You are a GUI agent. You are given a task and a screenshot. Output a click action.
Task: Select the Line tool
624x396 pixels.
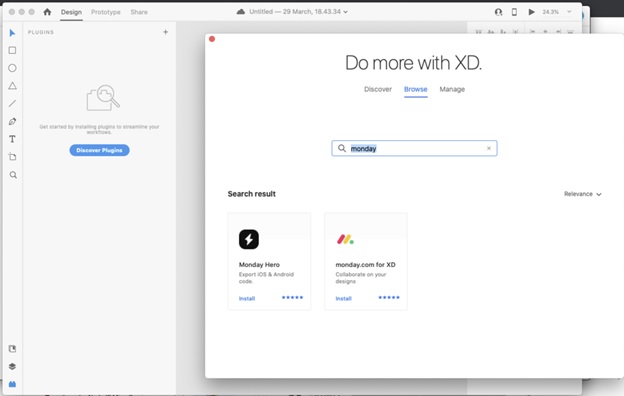pos(12,103)
